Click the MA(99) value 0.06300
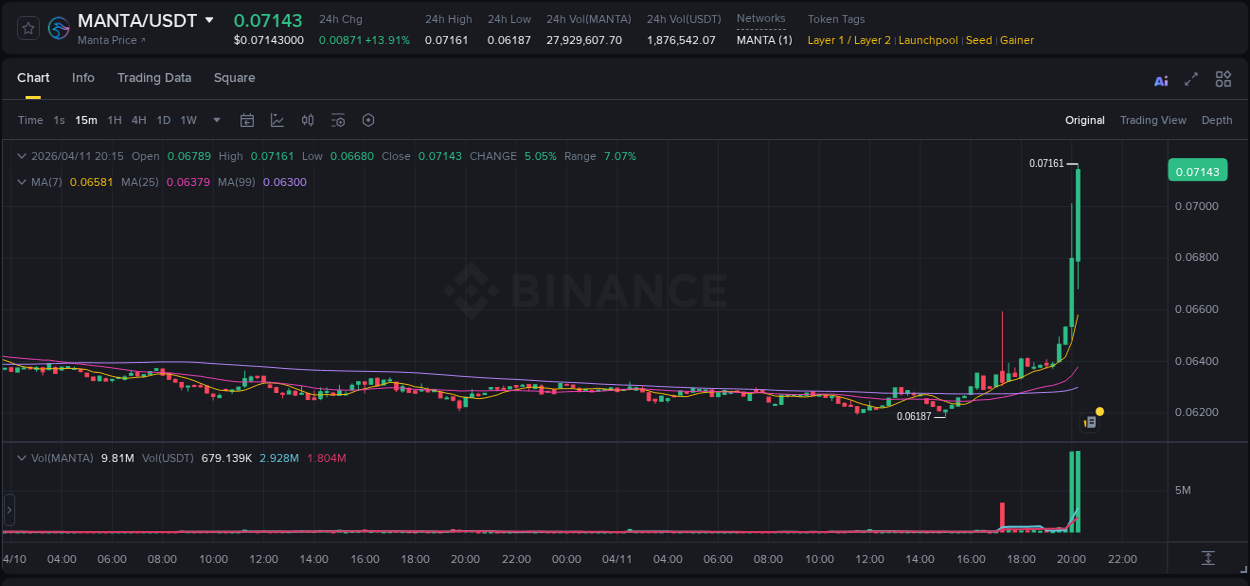 pyautogui.click(x=285, y=182)
